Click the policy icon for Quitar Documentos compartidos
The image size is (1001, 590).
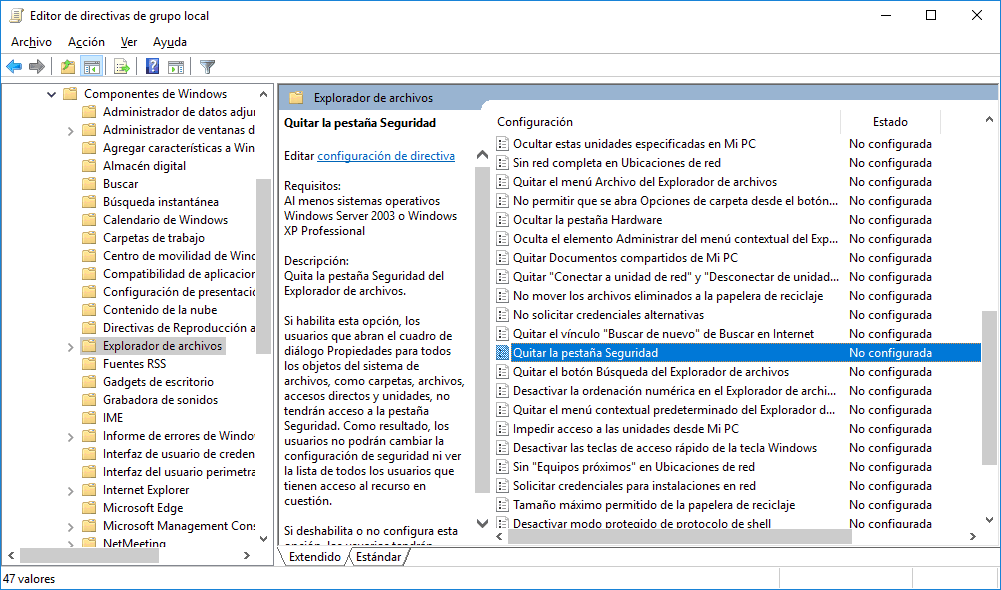(x=503, y=258)
